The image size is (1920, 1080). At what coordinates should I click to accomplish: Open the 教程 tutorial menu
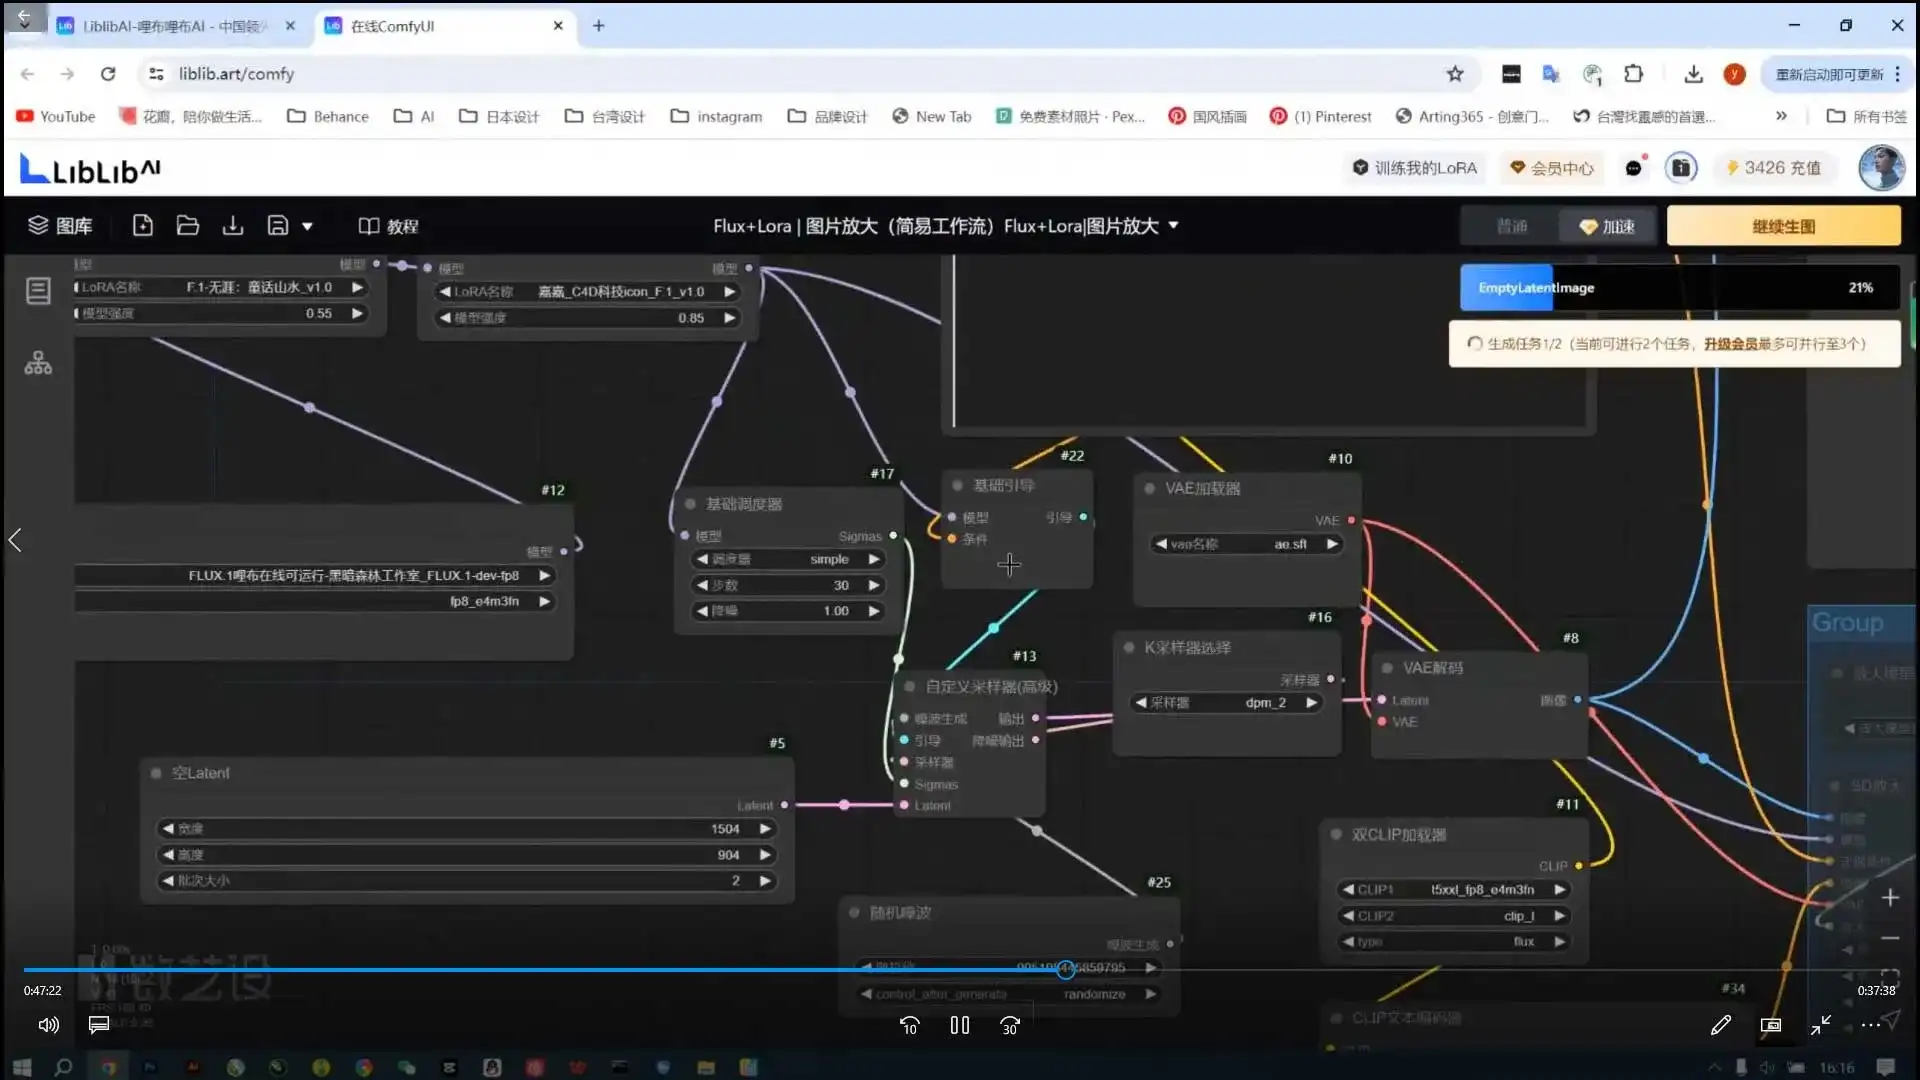coord(389,227)
